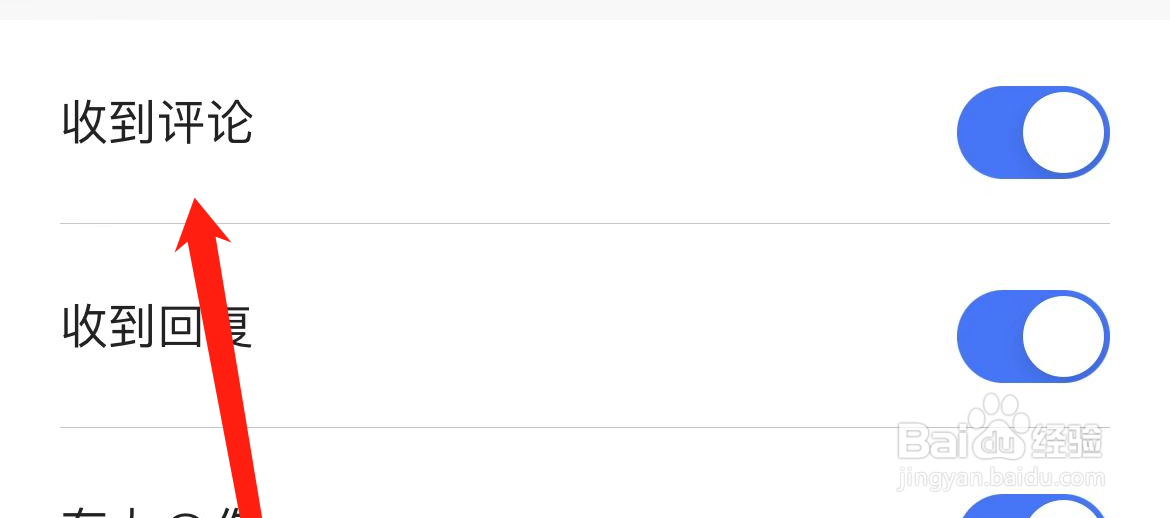
Task: Disable the 收到回复 switch
Action: pos(1032,336)
